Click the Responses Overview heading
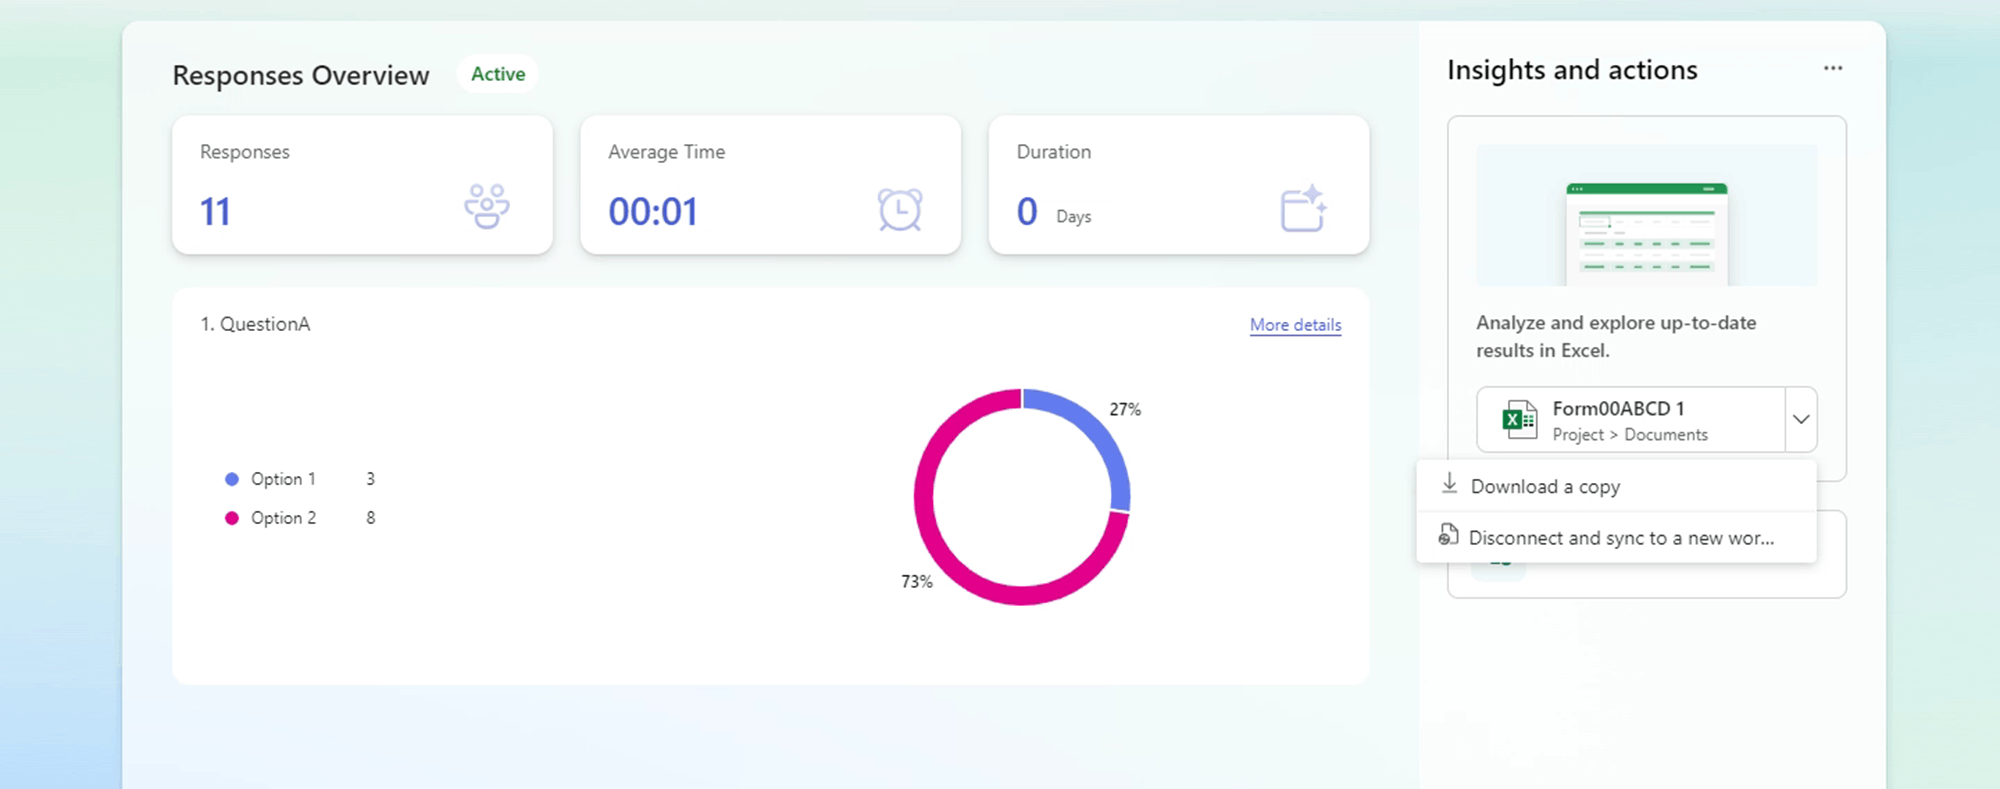 pyautogui.click(x=301, y=75)
